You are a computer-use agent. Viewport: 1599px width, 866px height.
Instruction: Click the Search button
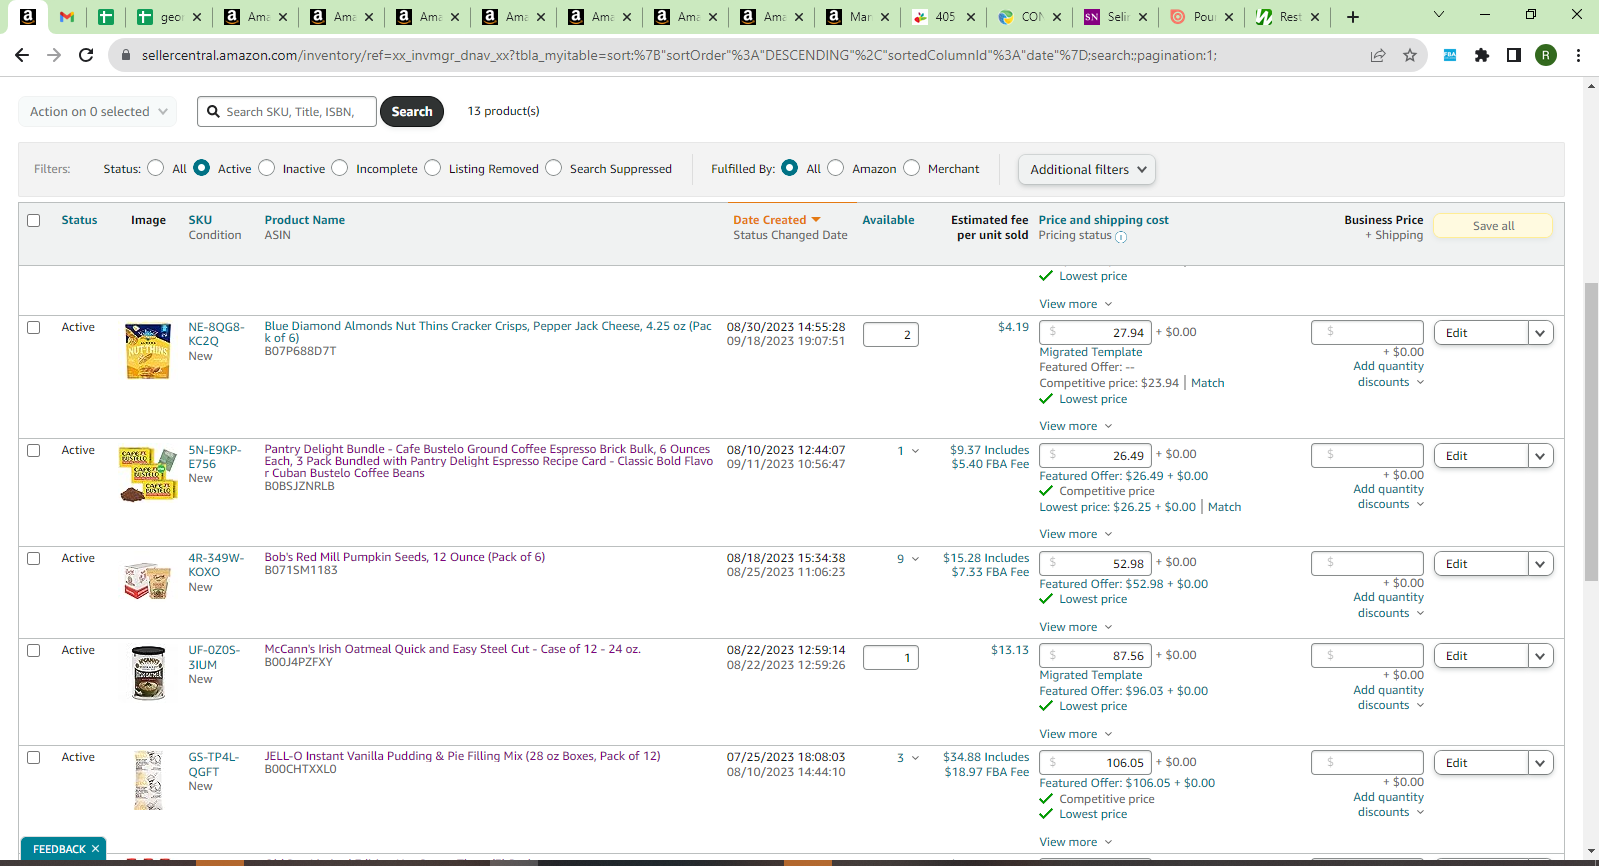[x=412, y=111]
